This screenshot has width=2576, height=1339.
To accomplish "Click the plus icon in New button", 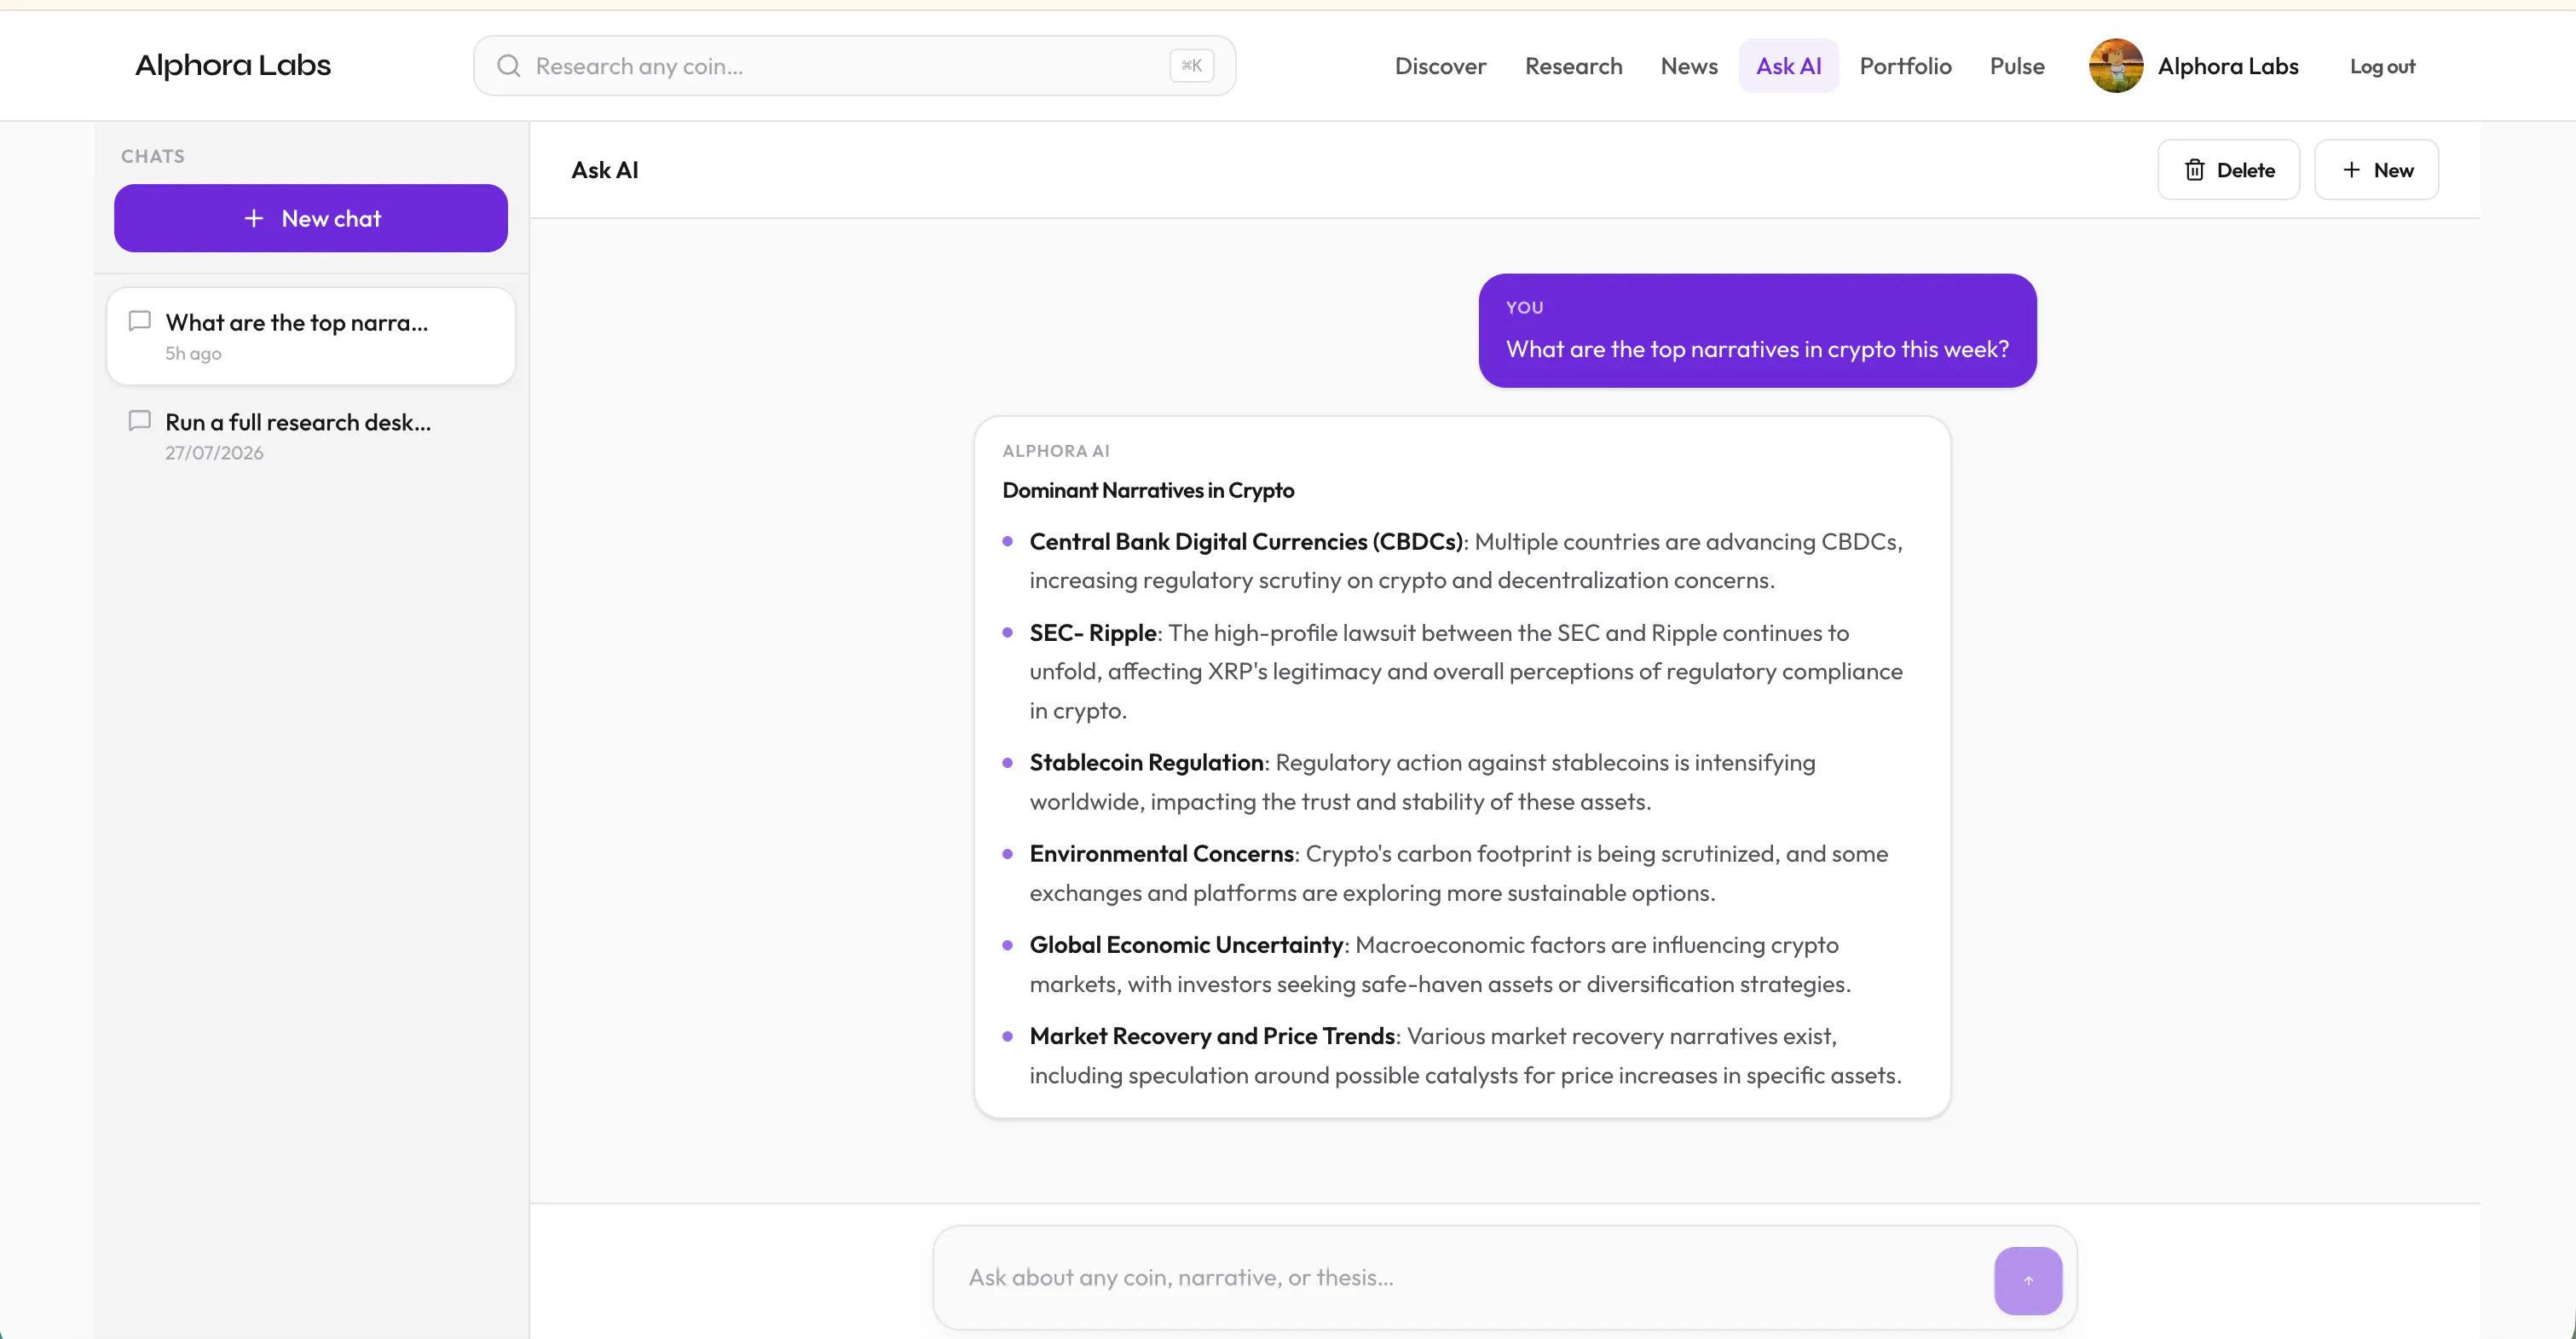I will click(2351, 170).
